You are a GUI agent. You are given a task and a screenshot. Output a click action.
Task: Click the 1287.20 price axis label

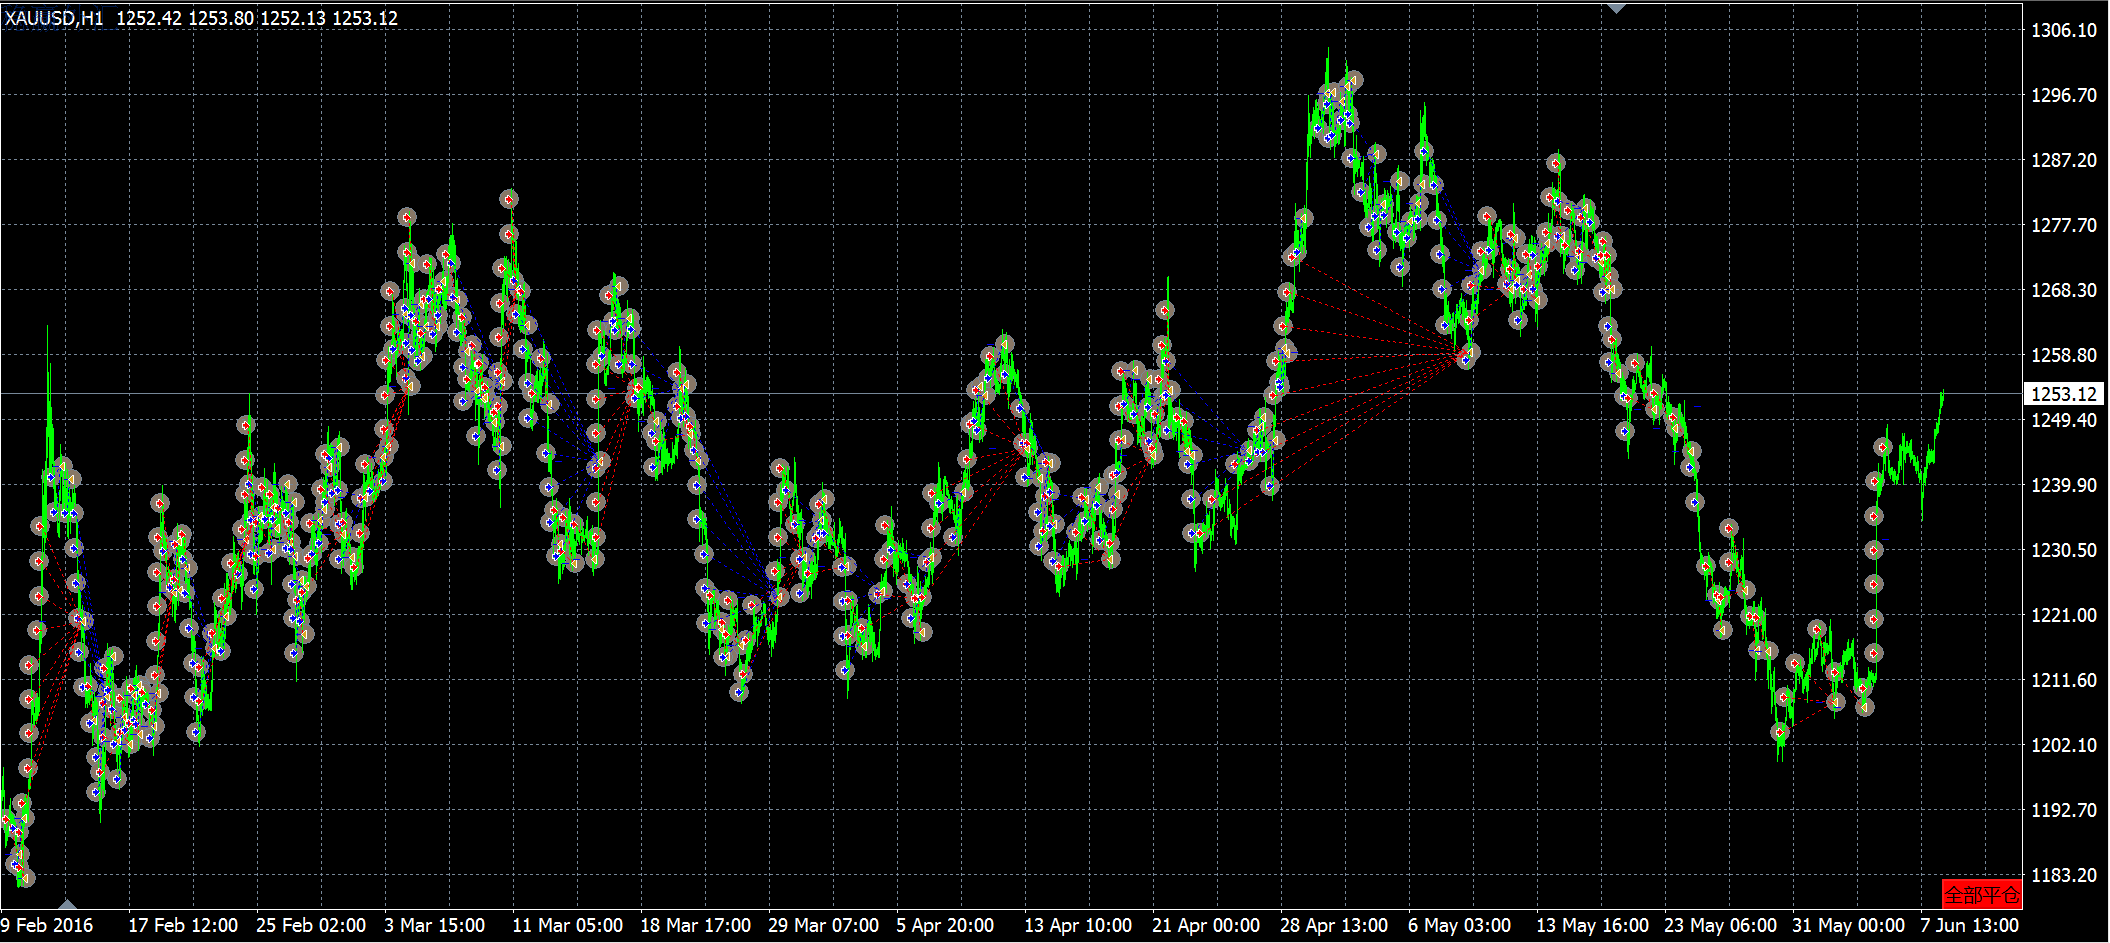(x=2064, y=160)
